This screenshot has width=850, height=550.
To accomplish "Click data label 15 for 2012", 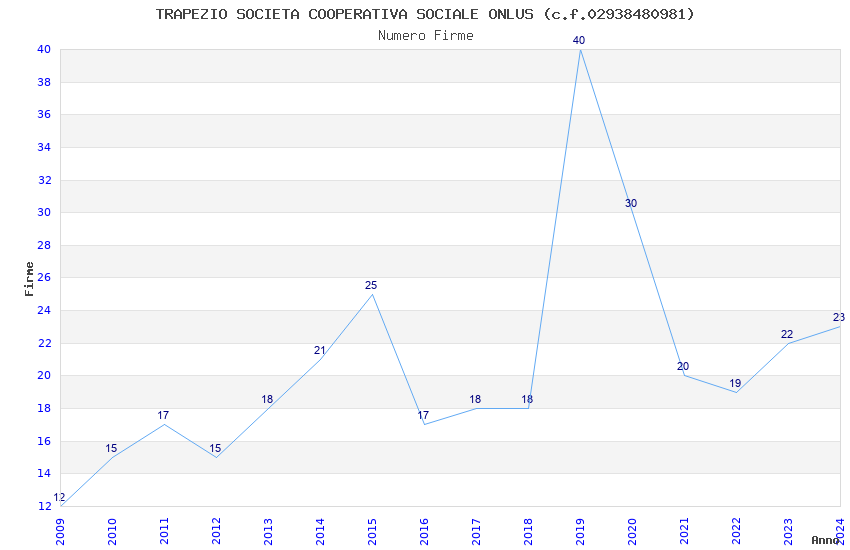I will coord(215,448).
